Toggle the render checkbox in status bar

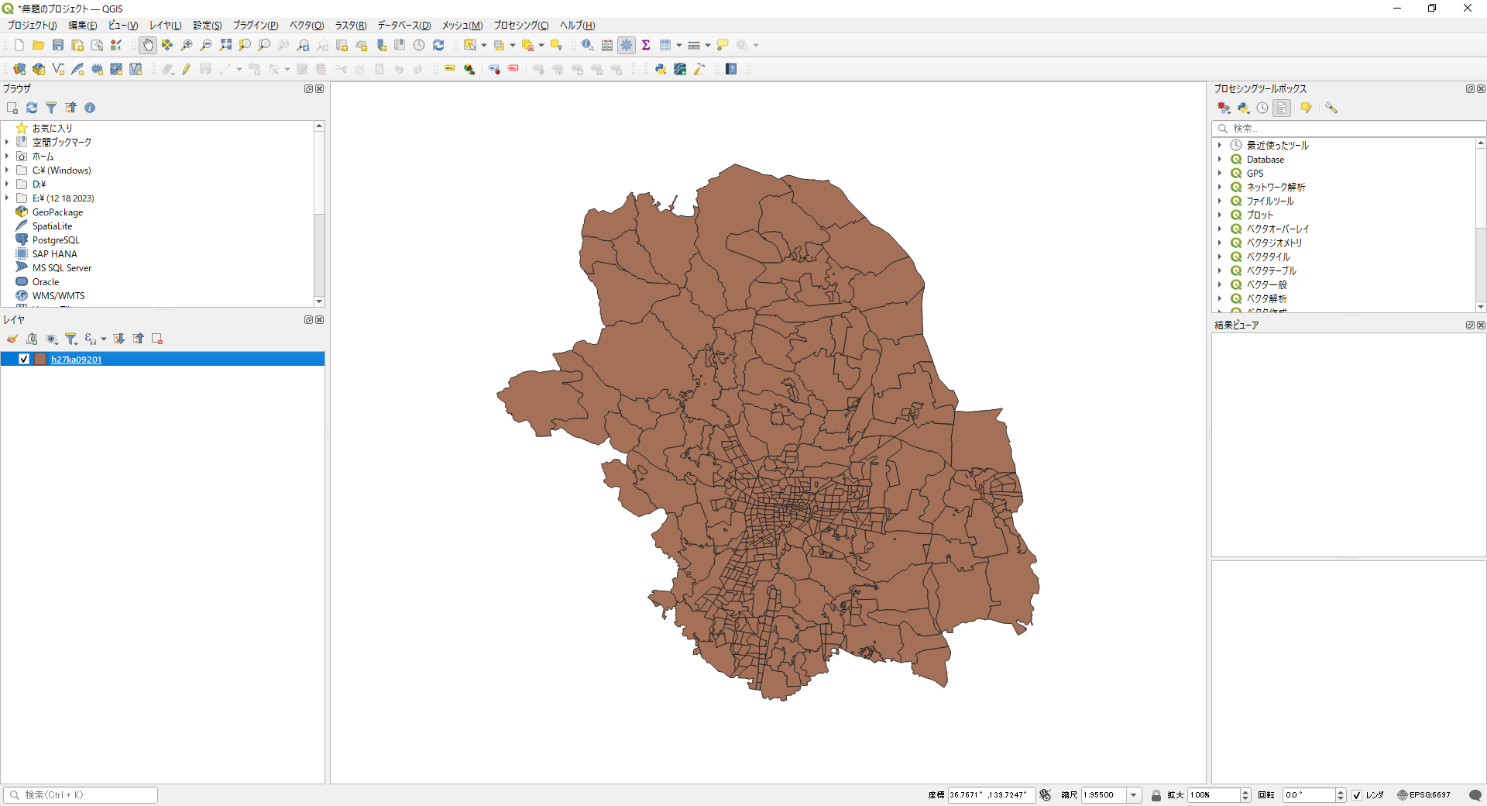pos(1356,795)
